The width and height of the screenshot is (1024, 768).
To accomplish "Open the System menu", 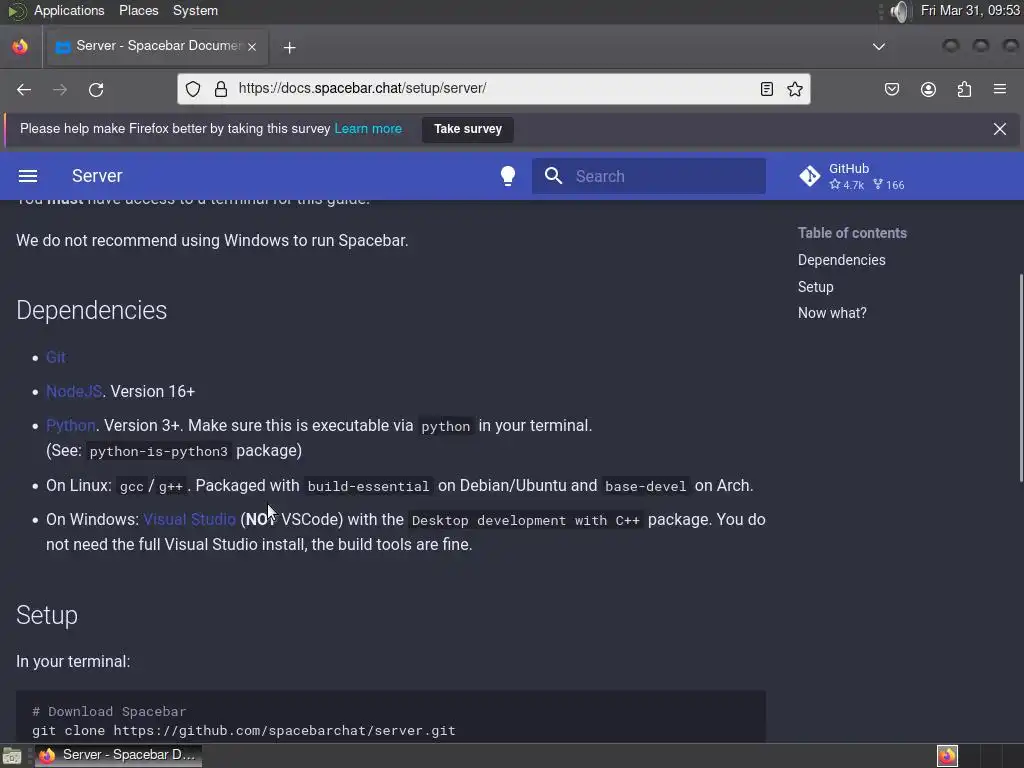I will pyautogui.click(x=195, y=10).
